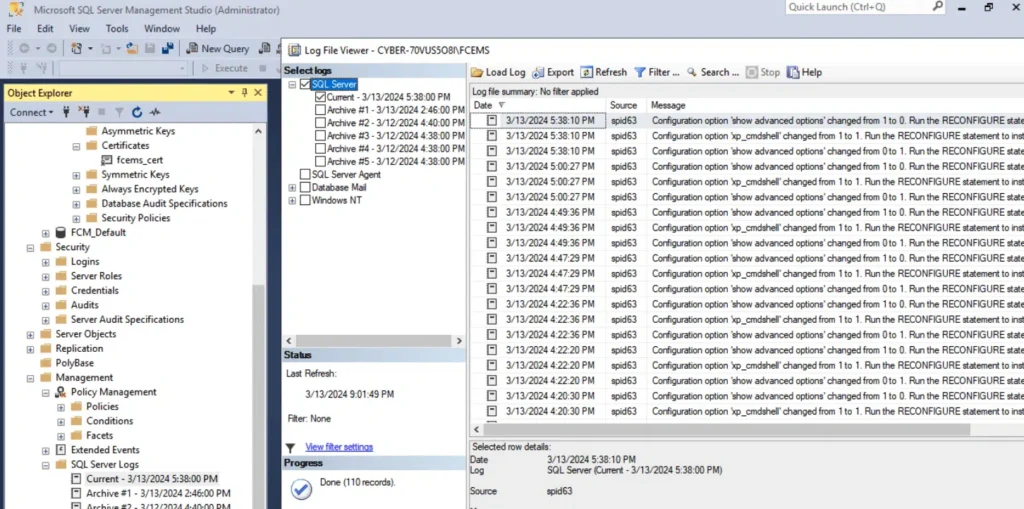Click the Quick Launch search magnifier icon
This screenshot has width=1024, height=509.
[x=937, y=7]
